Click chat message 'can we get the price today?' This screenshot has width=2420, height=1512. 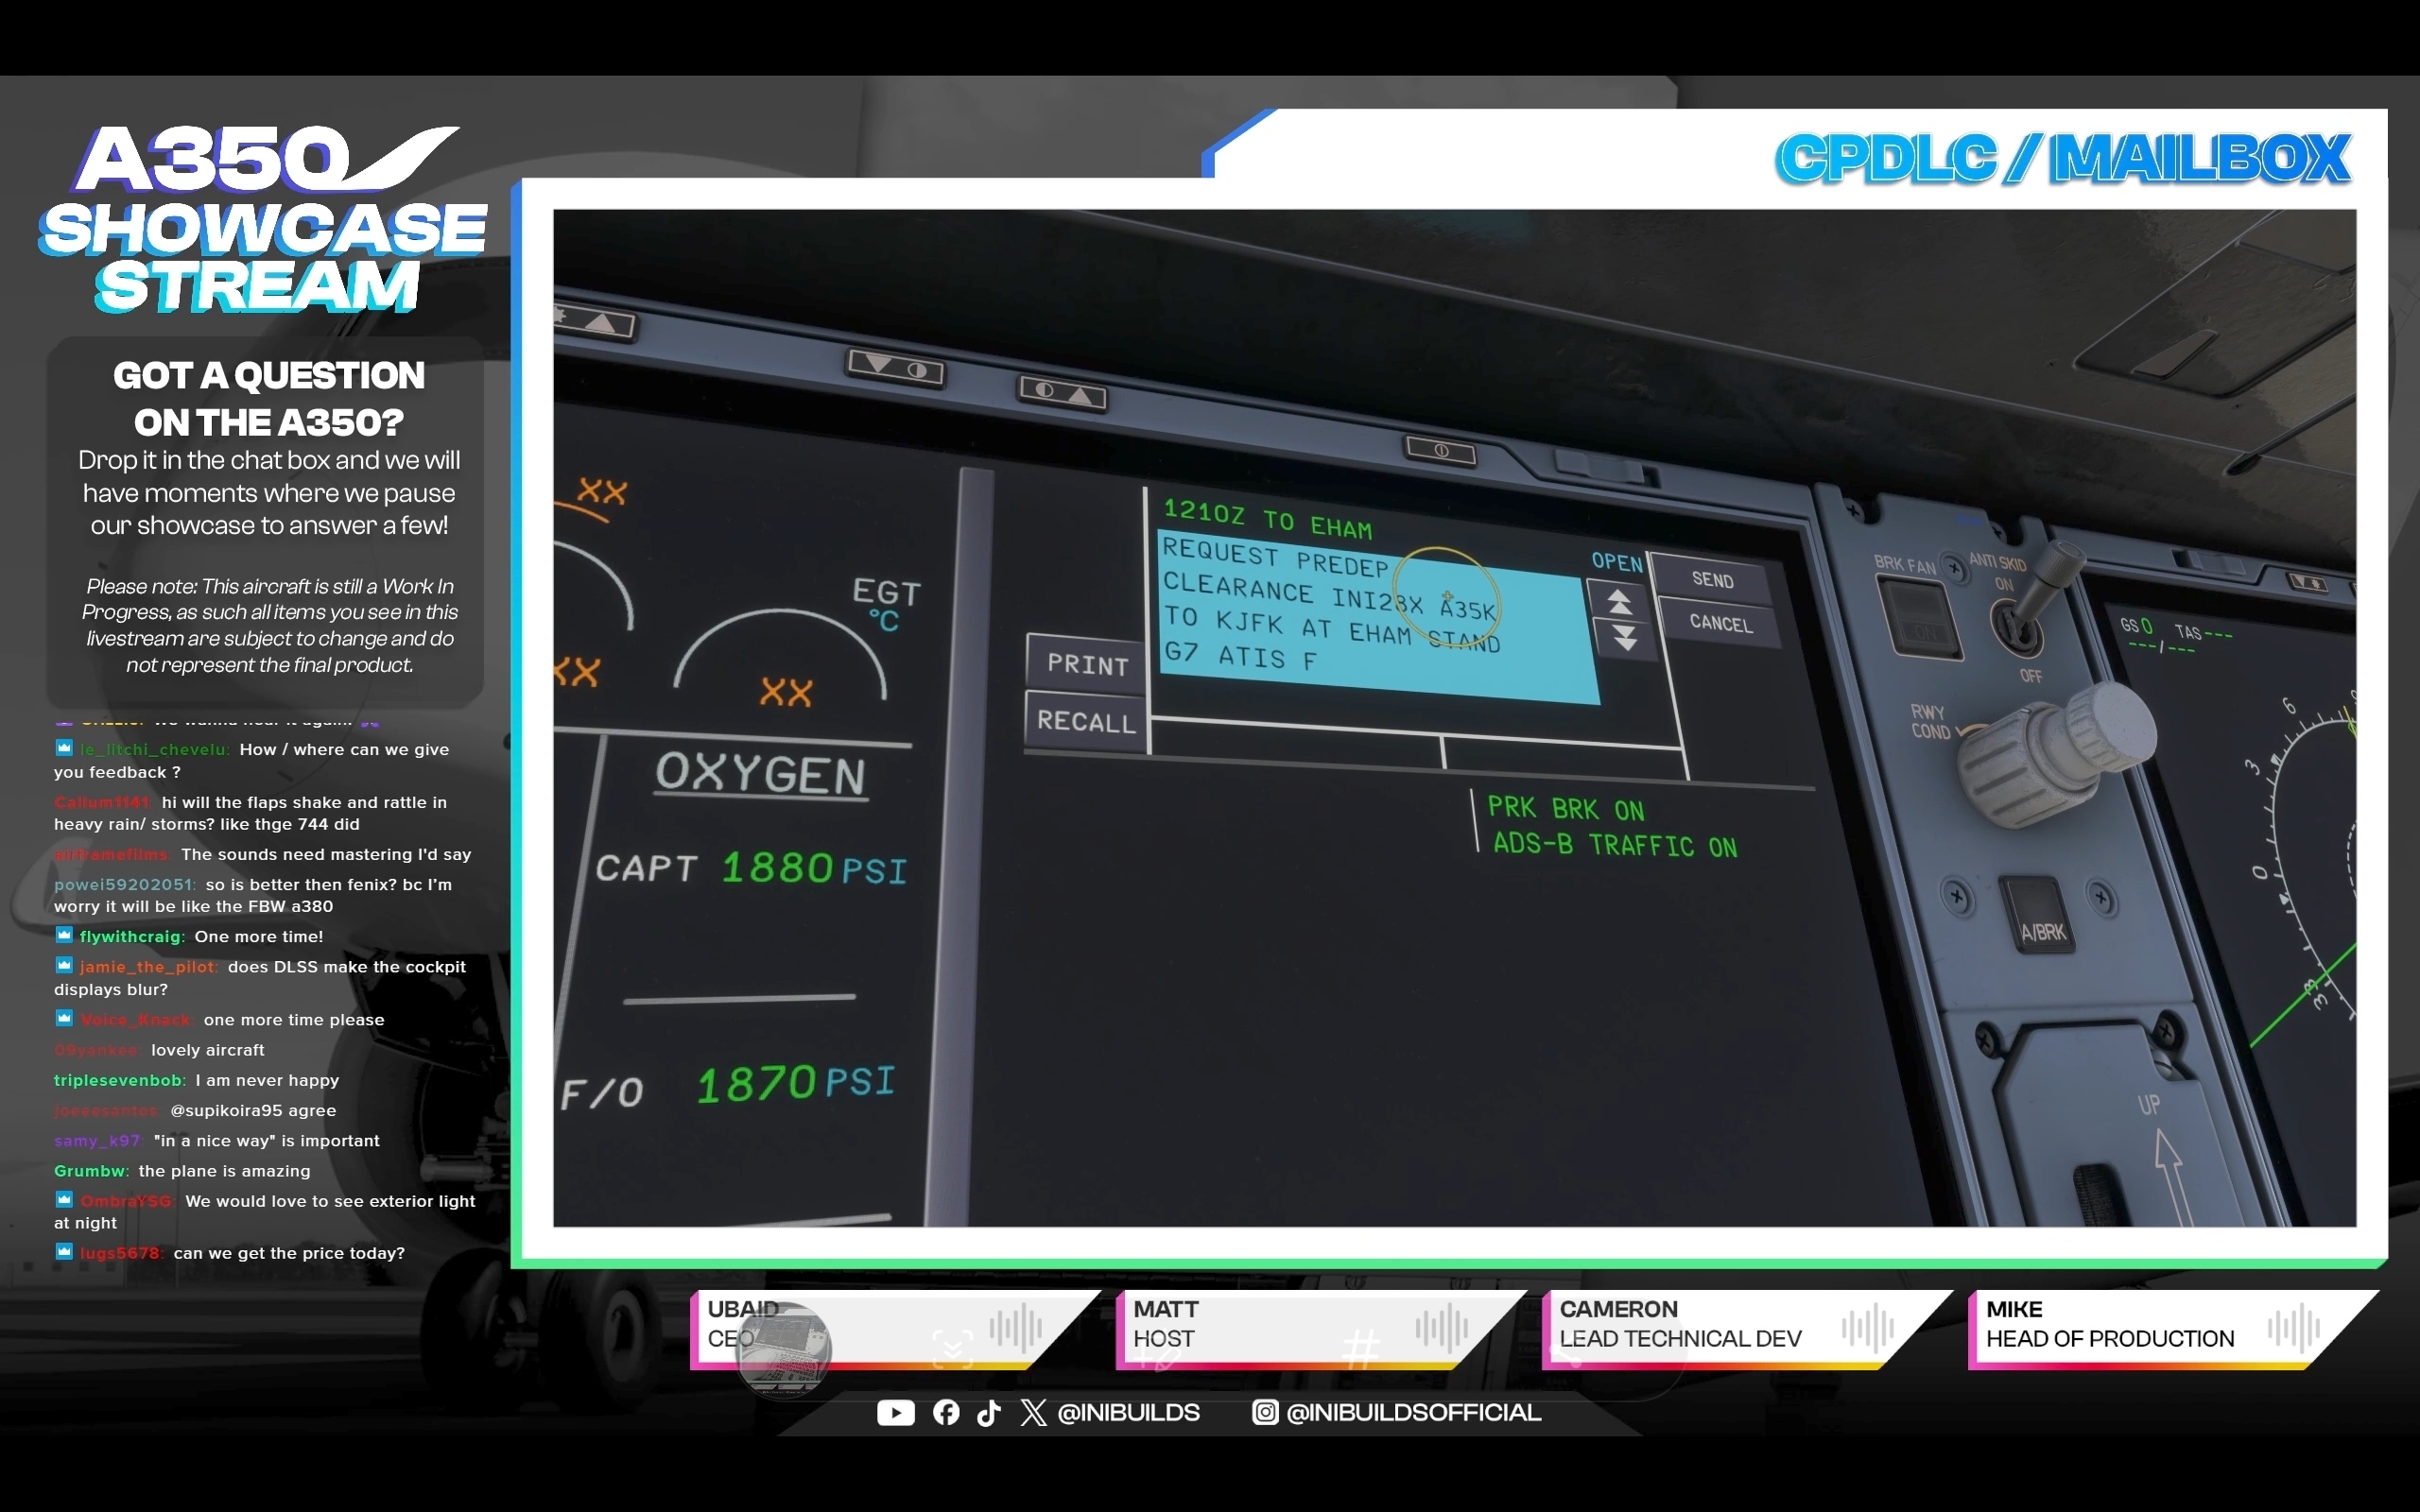[x=289, y=1253]
